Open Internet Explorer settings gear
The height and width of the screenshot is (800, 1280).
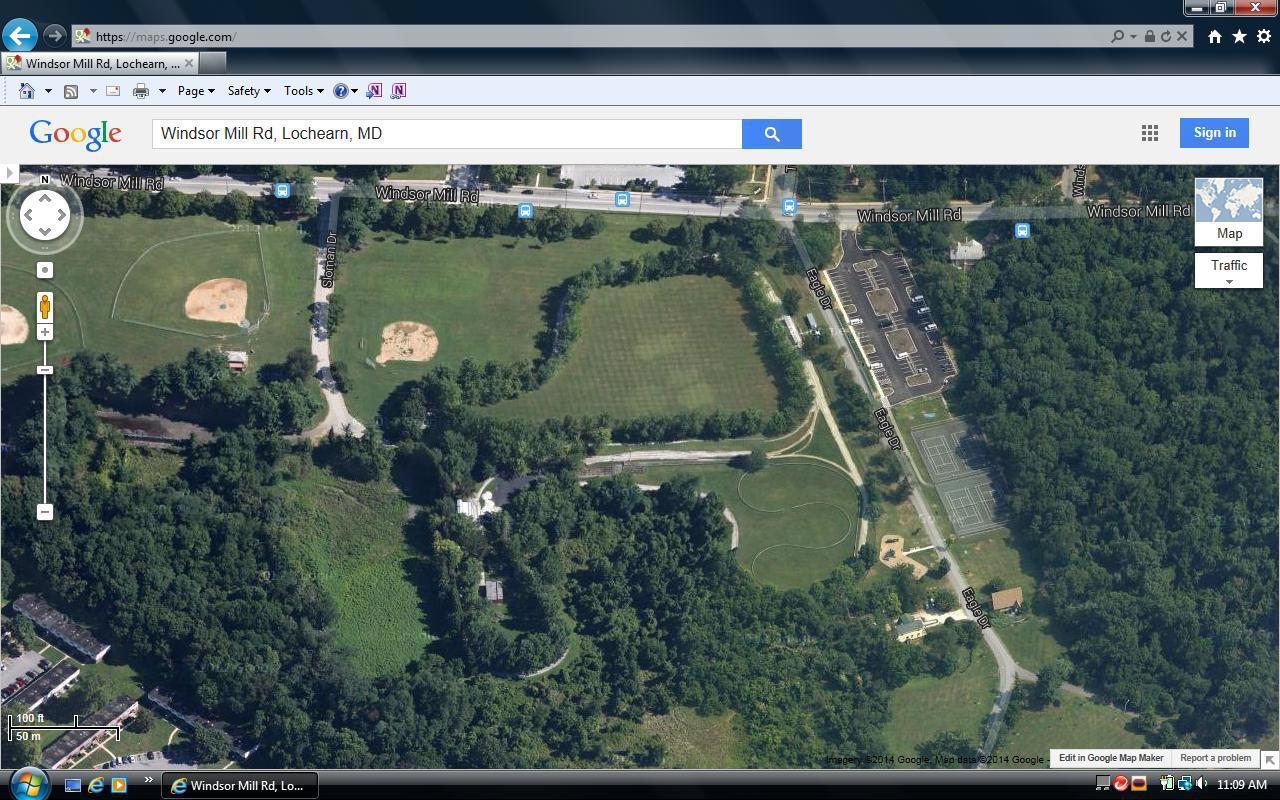tap(1264, 37)
